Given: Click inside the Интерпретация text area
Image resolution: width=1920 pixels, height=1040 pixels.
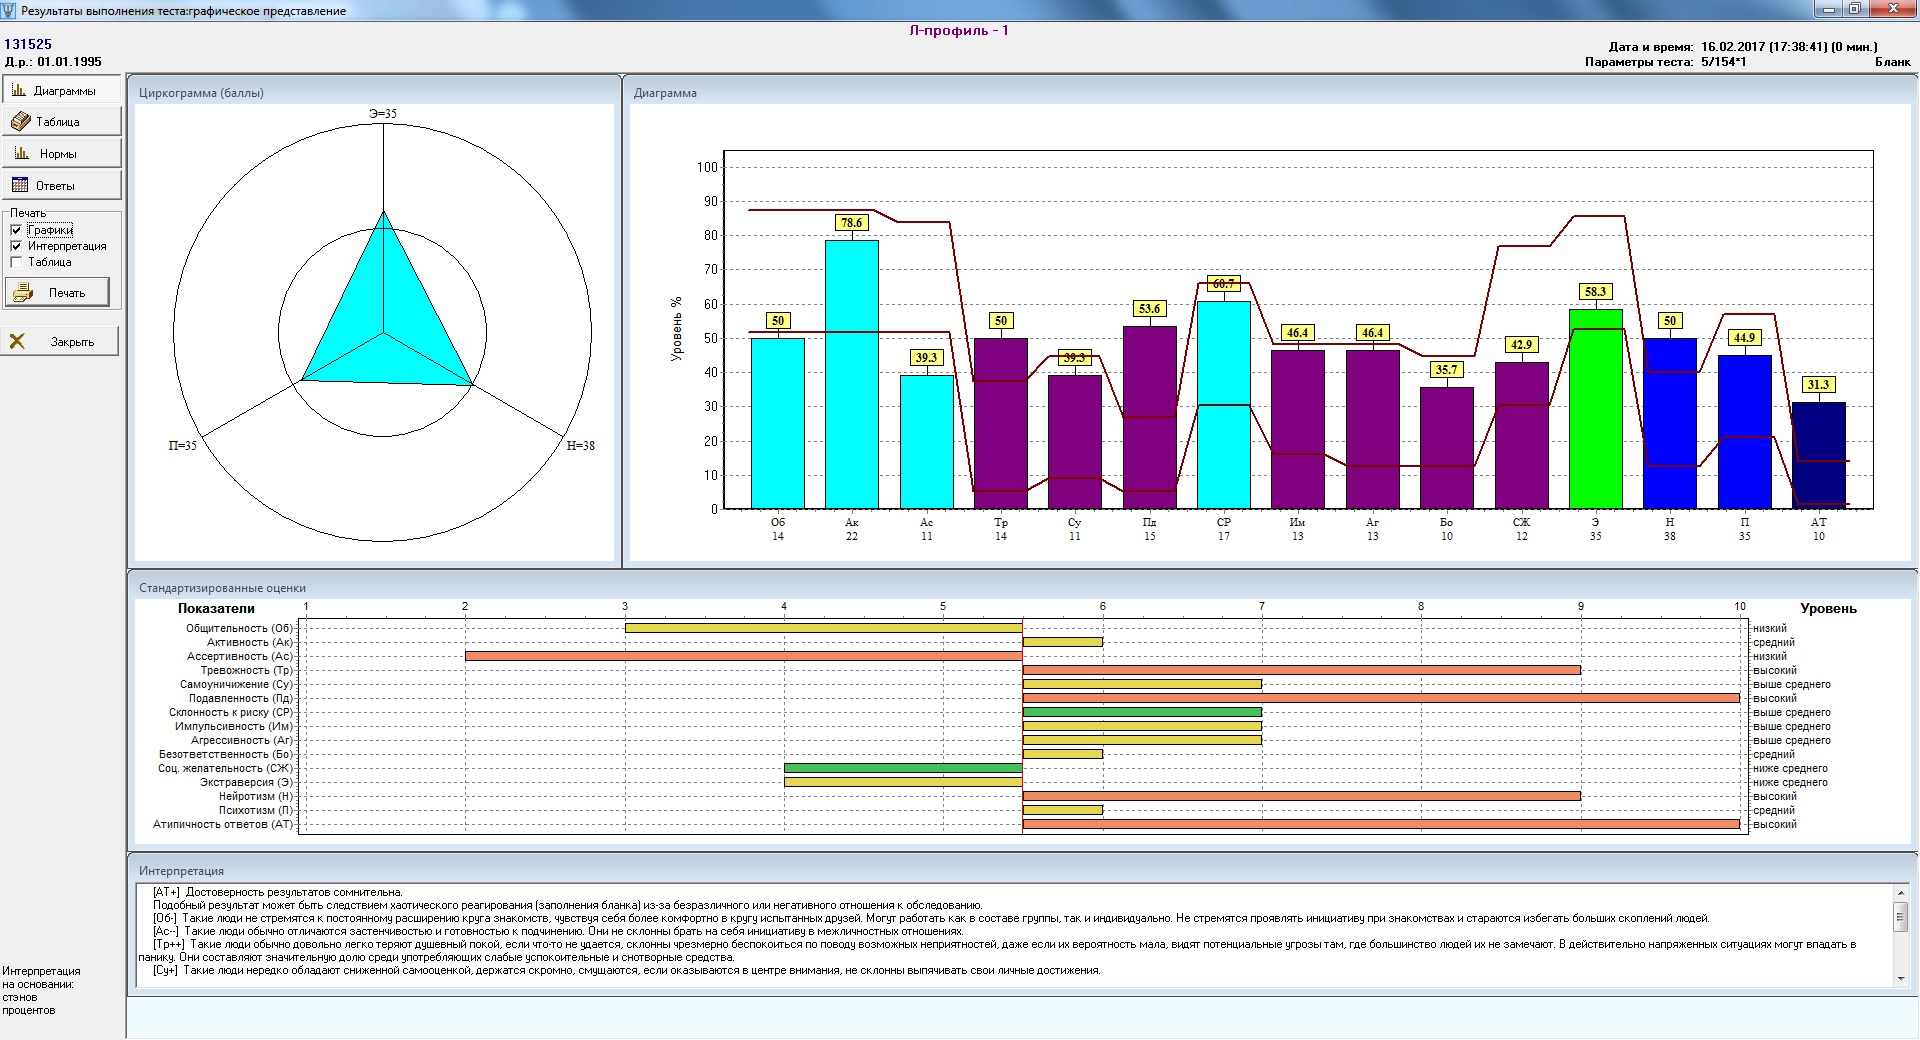Looking at the screenshot, I should [1000, 935].
